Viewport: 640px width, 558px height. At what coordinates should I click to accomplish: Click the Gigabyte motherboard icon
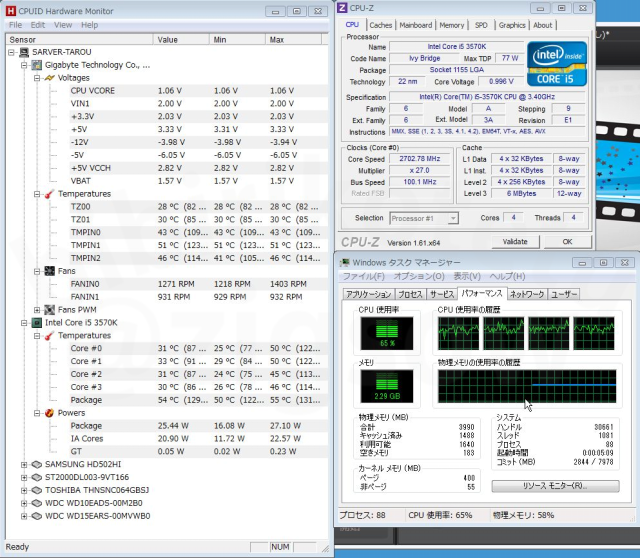coord(36,64)
